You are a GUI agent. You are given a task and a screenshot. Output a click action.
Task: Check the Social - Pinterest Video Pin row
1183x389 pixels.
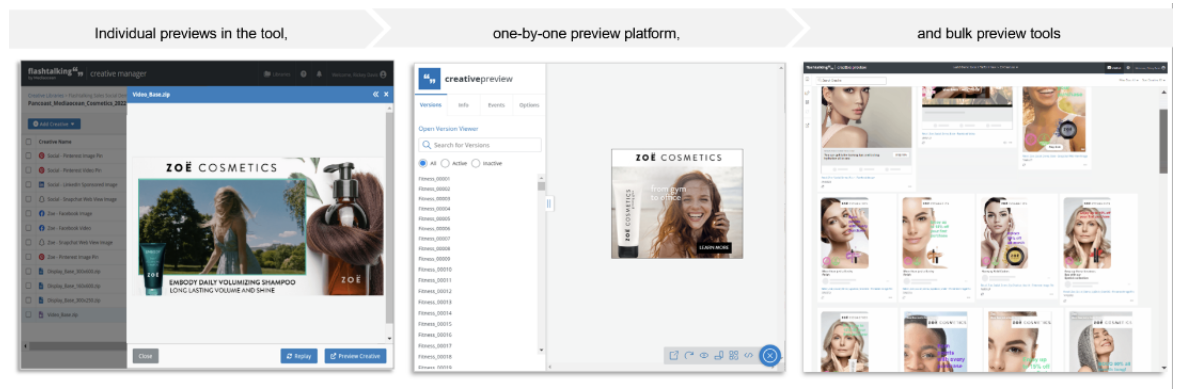coord(29,170)
